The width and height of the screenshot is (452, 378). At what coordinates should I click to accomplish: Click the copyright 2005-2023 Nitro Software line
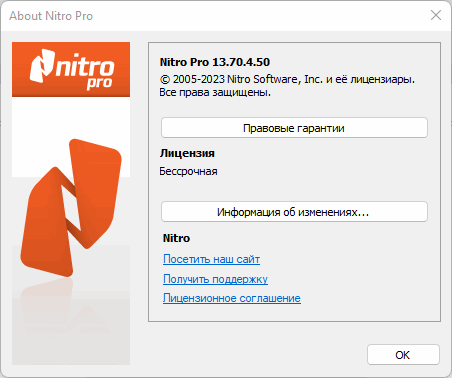[x=287, y=79]
